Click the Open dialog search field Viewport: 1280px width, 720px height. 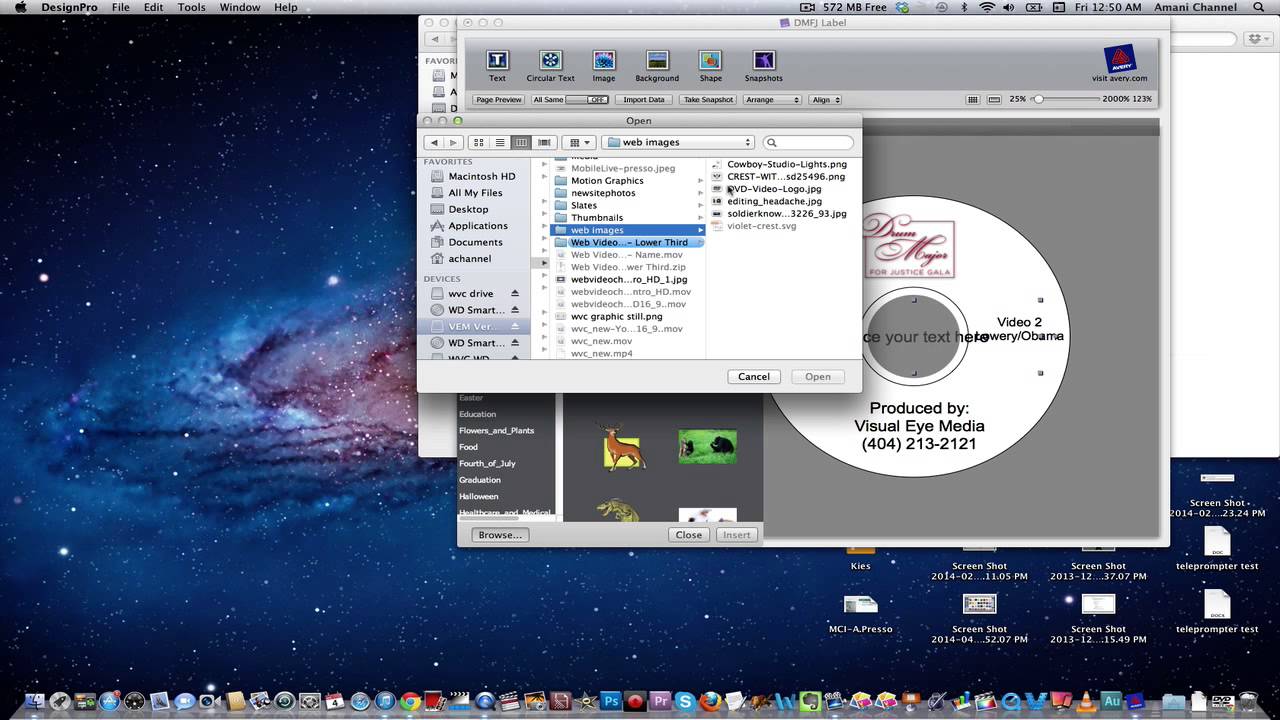pos(808,143)
